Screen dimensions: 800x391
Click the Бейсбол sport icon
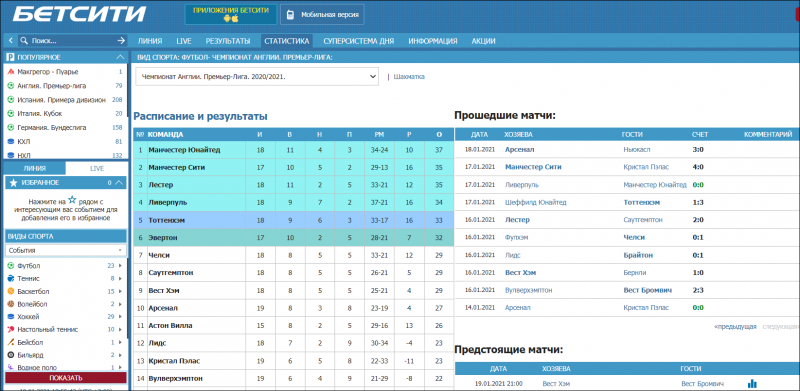click(x=11, y=343)
